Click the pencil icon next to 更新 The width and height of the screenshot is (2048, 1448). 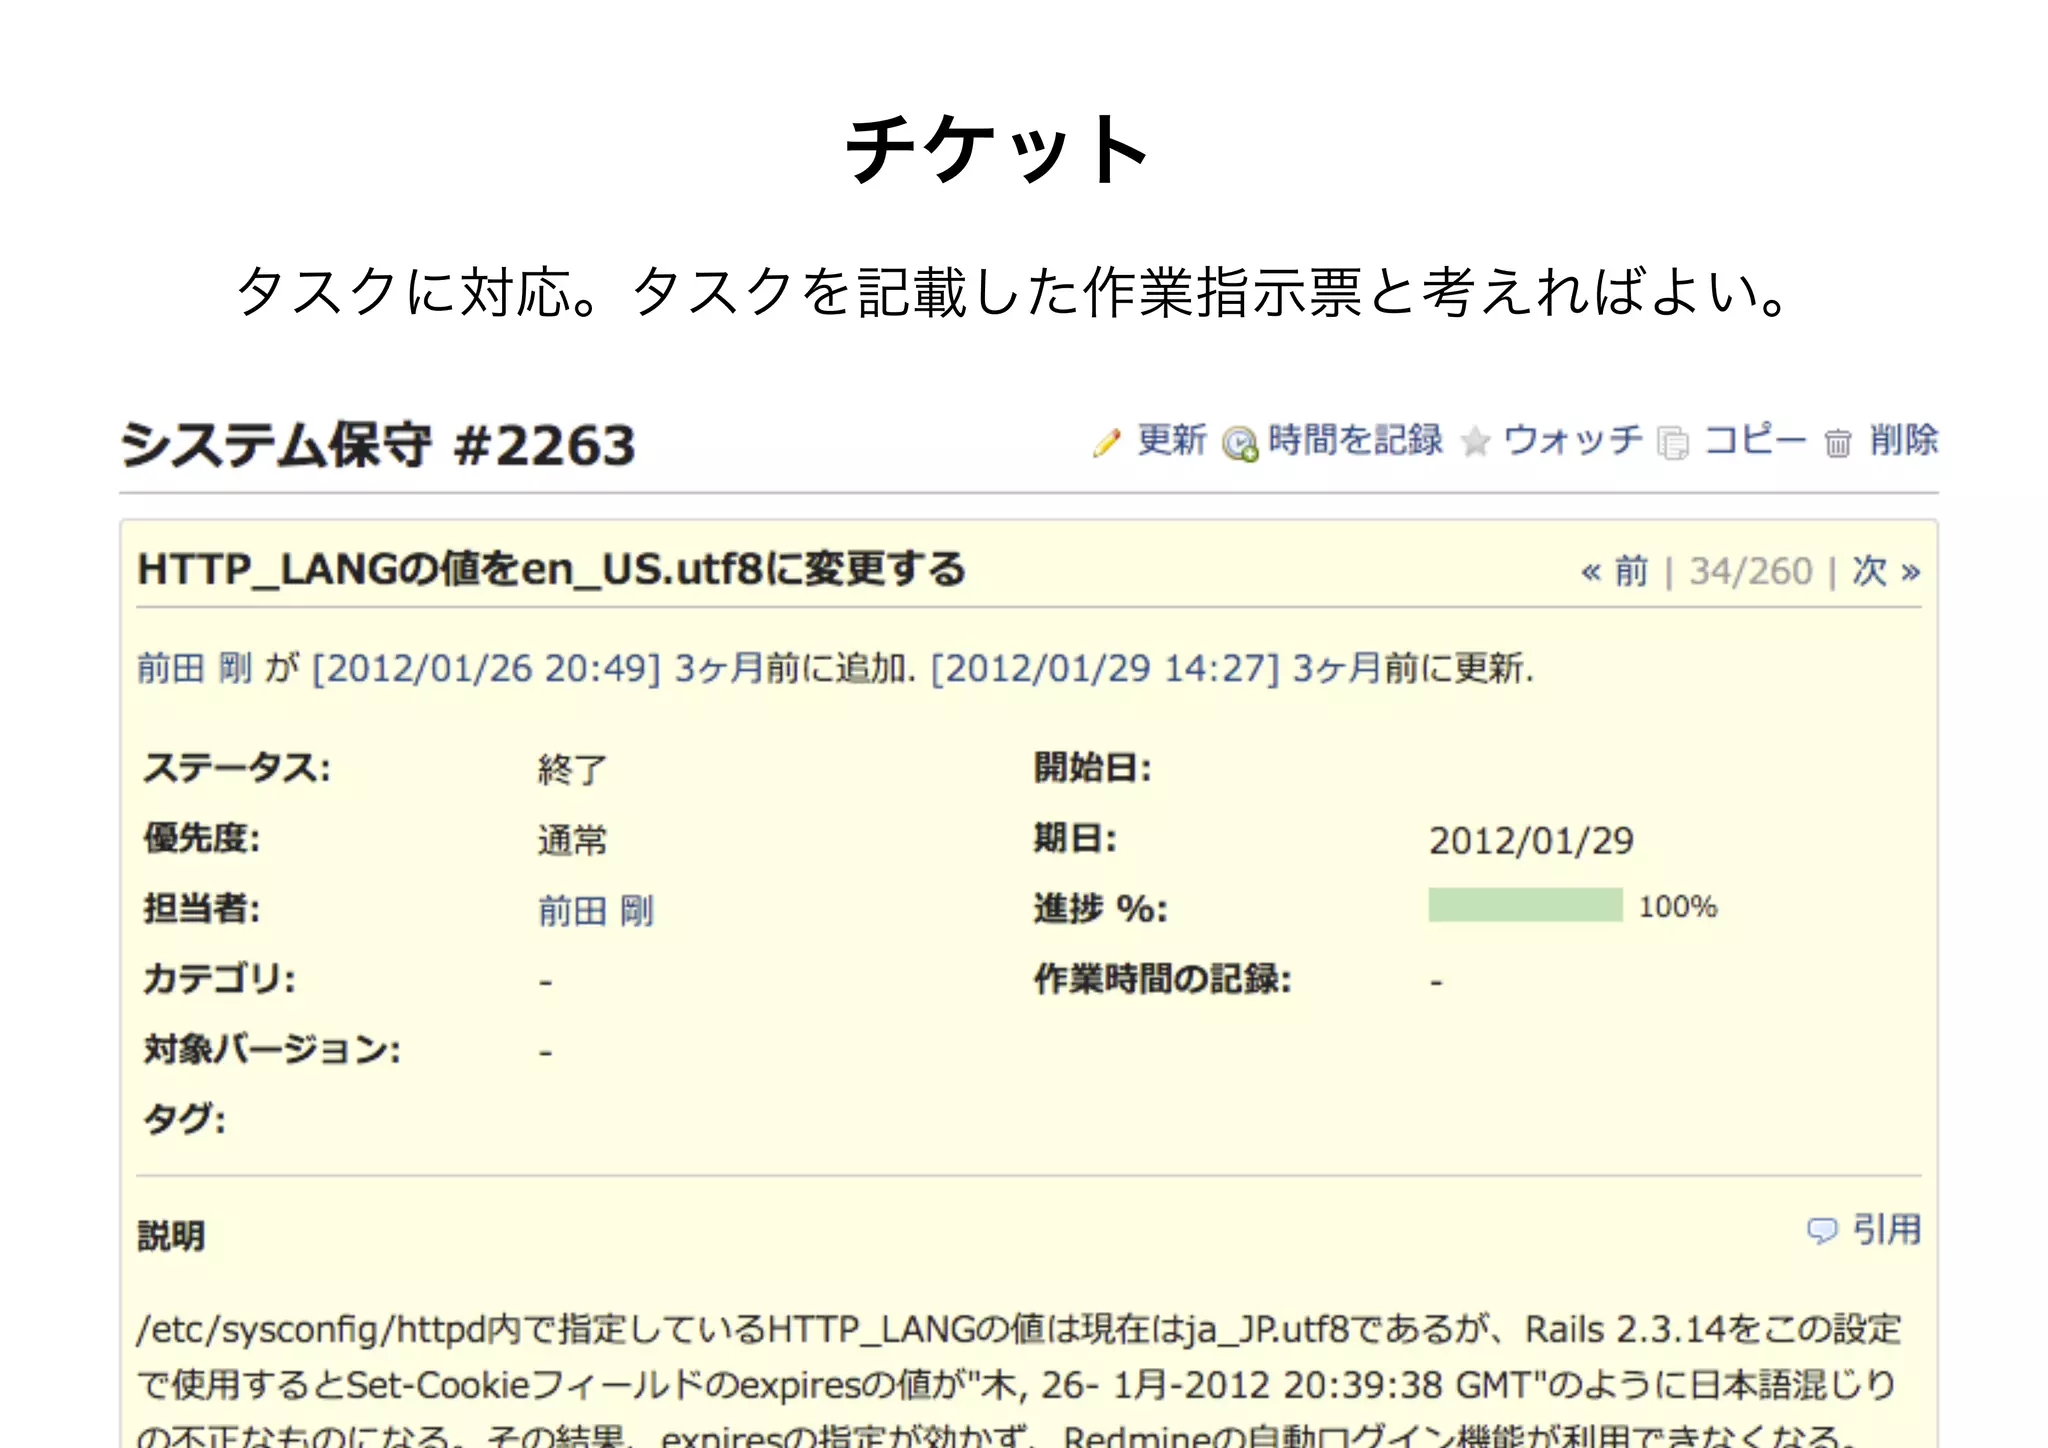coord(1107,442)
